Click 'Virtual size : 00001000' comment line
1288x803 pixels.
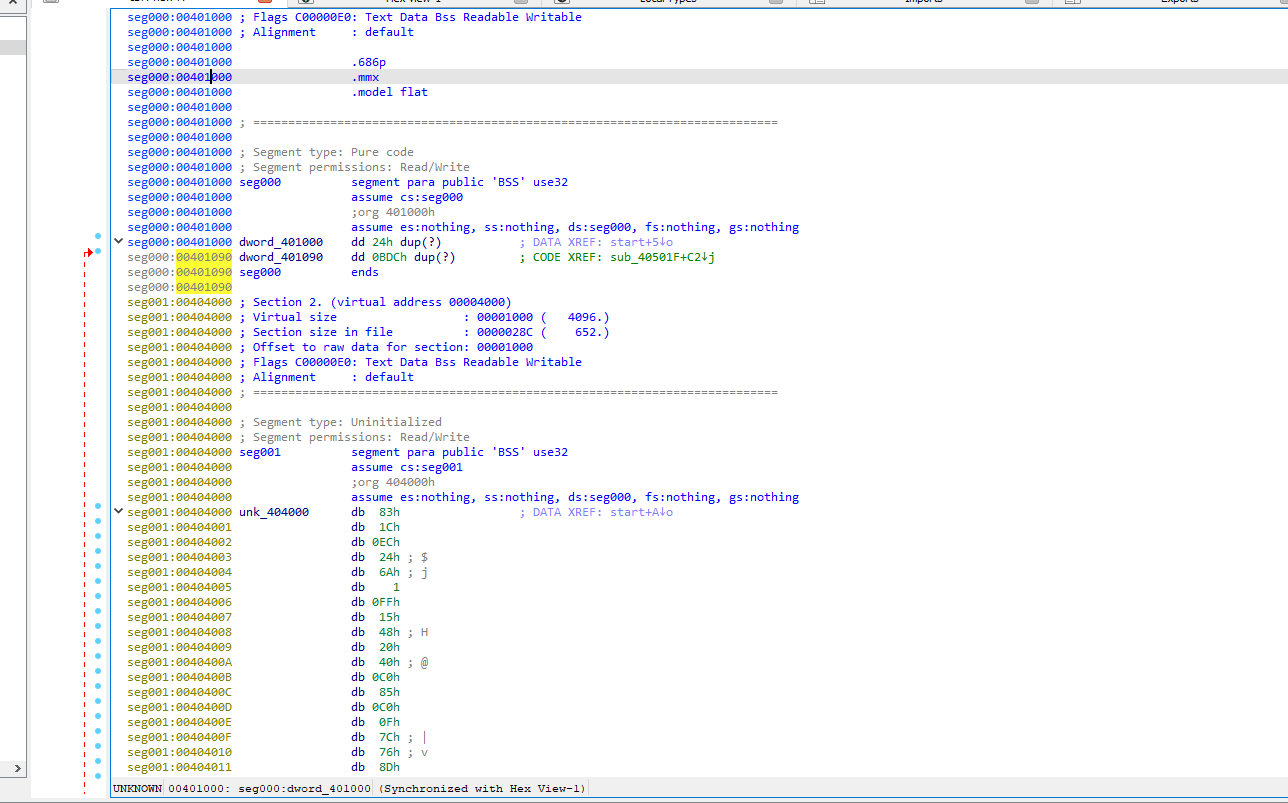pyautogui.click(x=424, y=317)
